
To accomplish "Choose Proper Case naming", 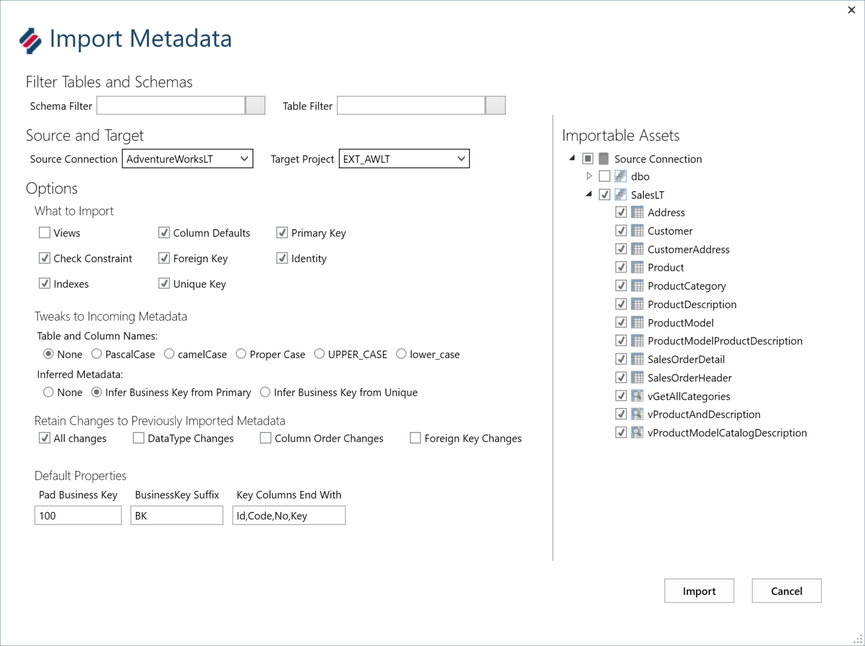I will (241, 354).
